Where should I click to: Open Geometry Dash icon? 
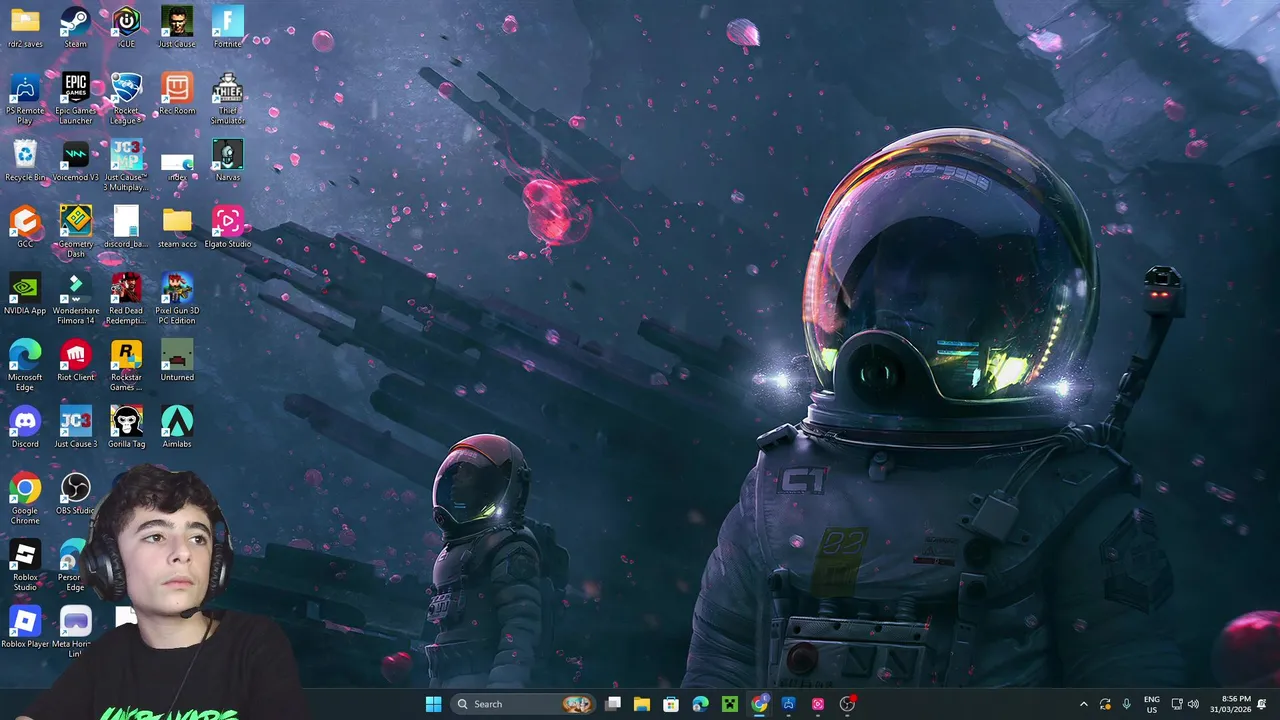[x=75, y=232]
